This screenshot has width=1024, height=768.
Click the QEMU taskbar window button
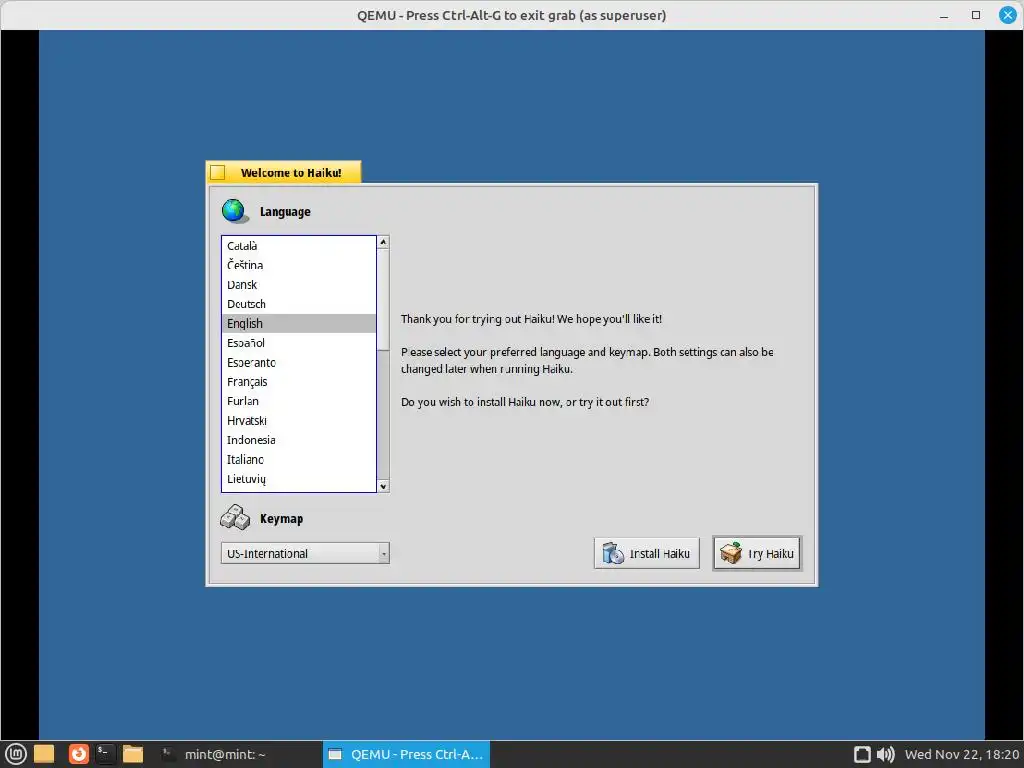pyautogui.click(x=406, y=754)
